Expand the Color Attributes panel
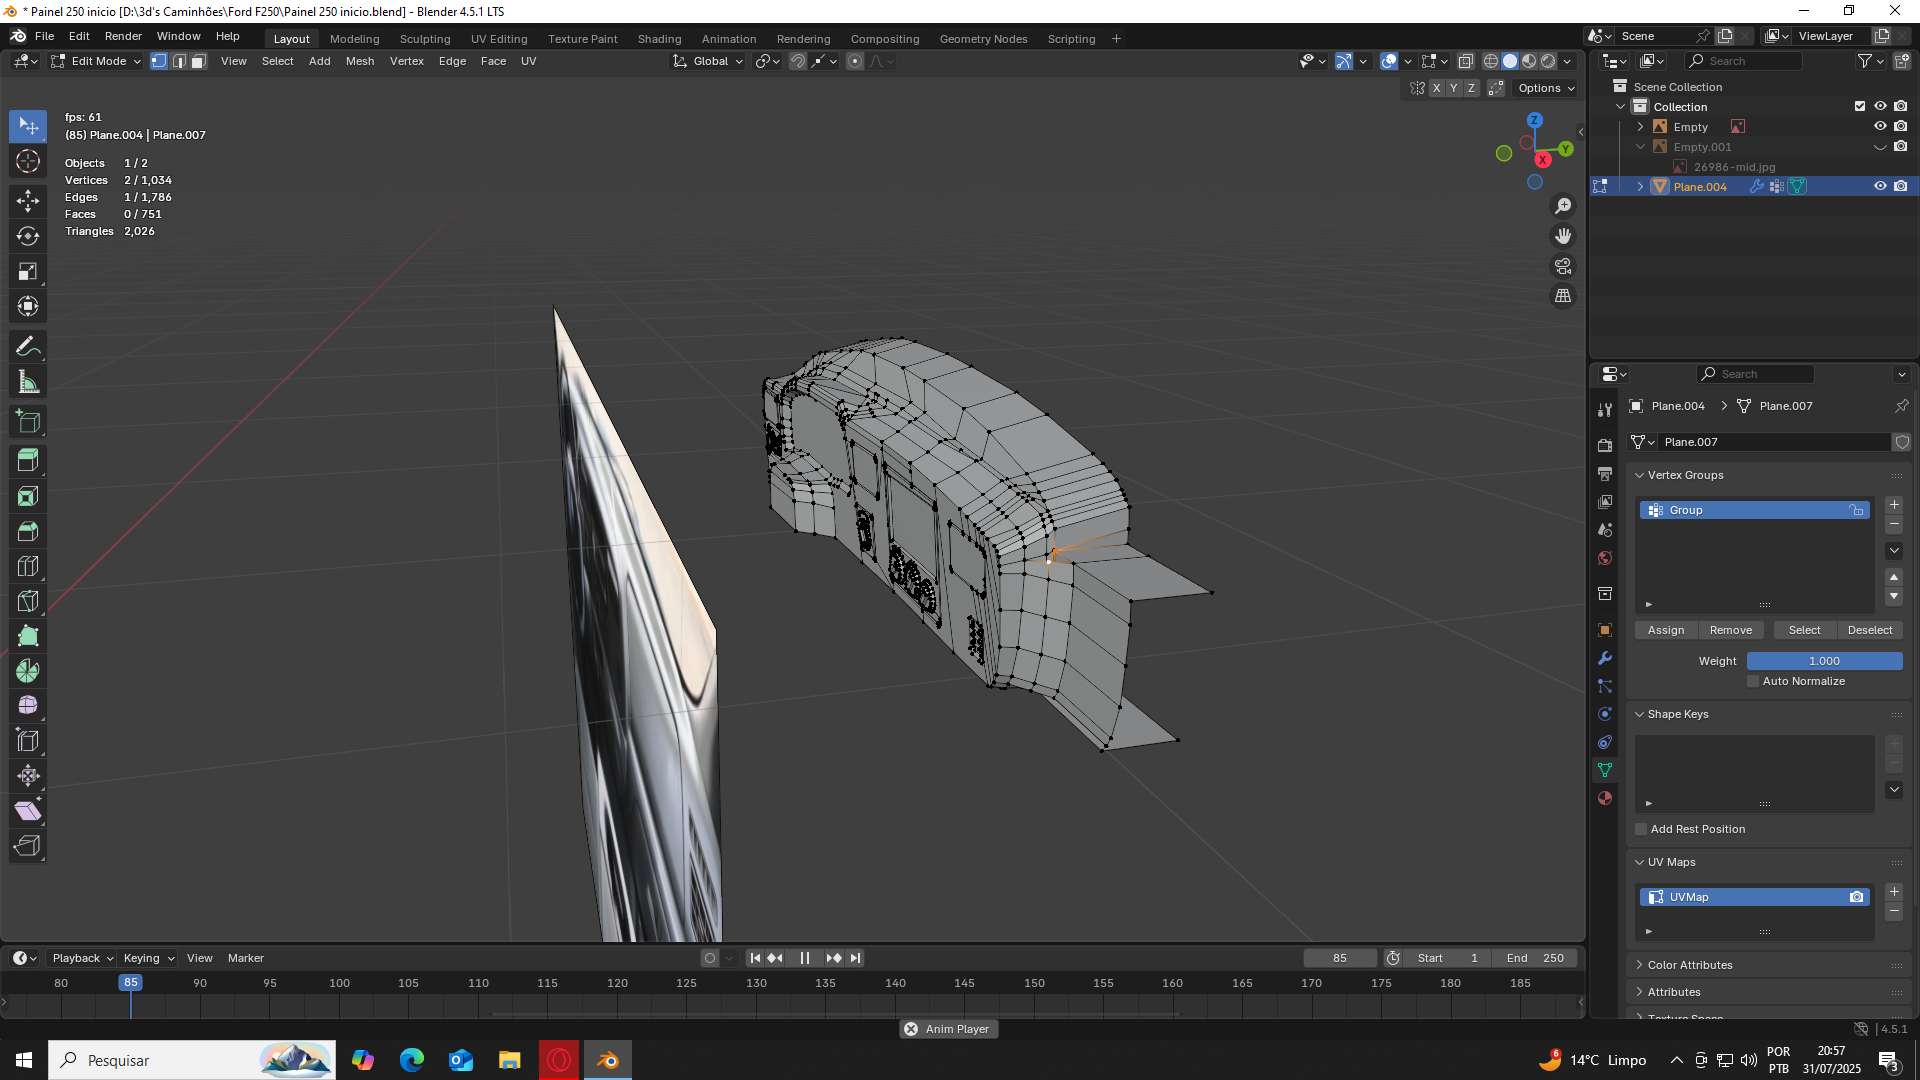The image size is (1920, 1080). point(1689,965)
